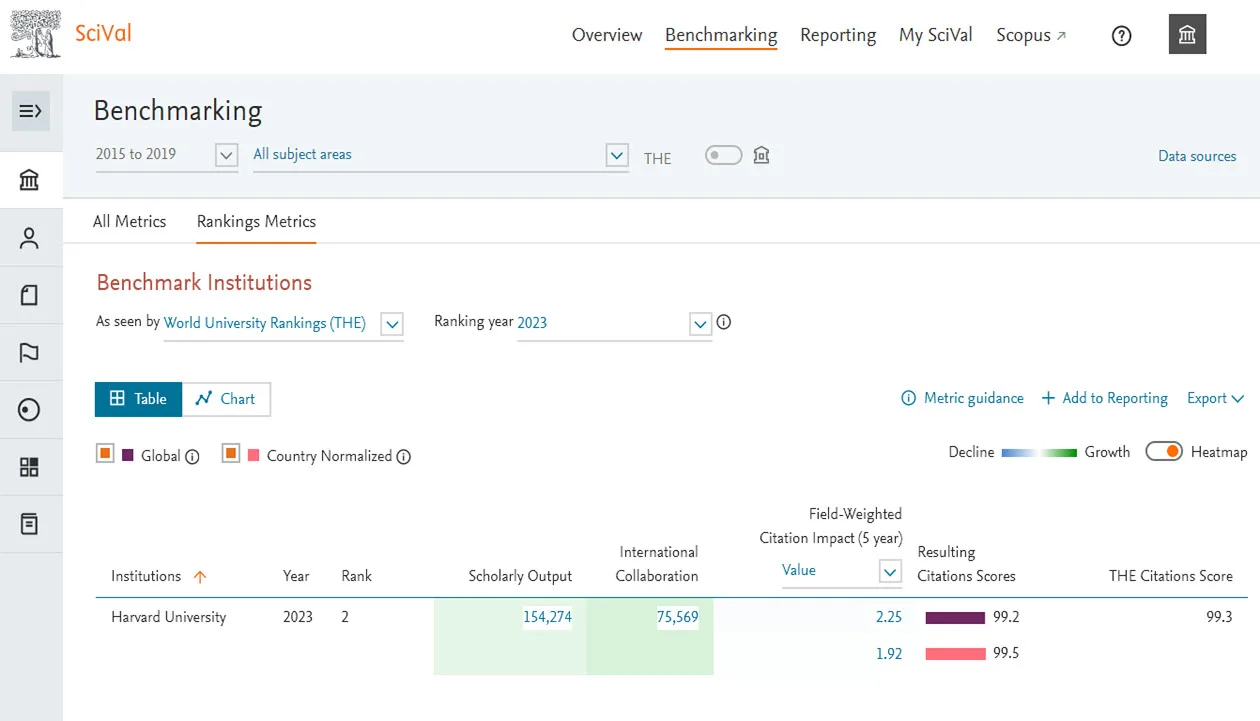The width and height of the screenshot is (1260, 721).
Task: Select the Institutions icon in the sidebar
Action: (x=31, y=179)
